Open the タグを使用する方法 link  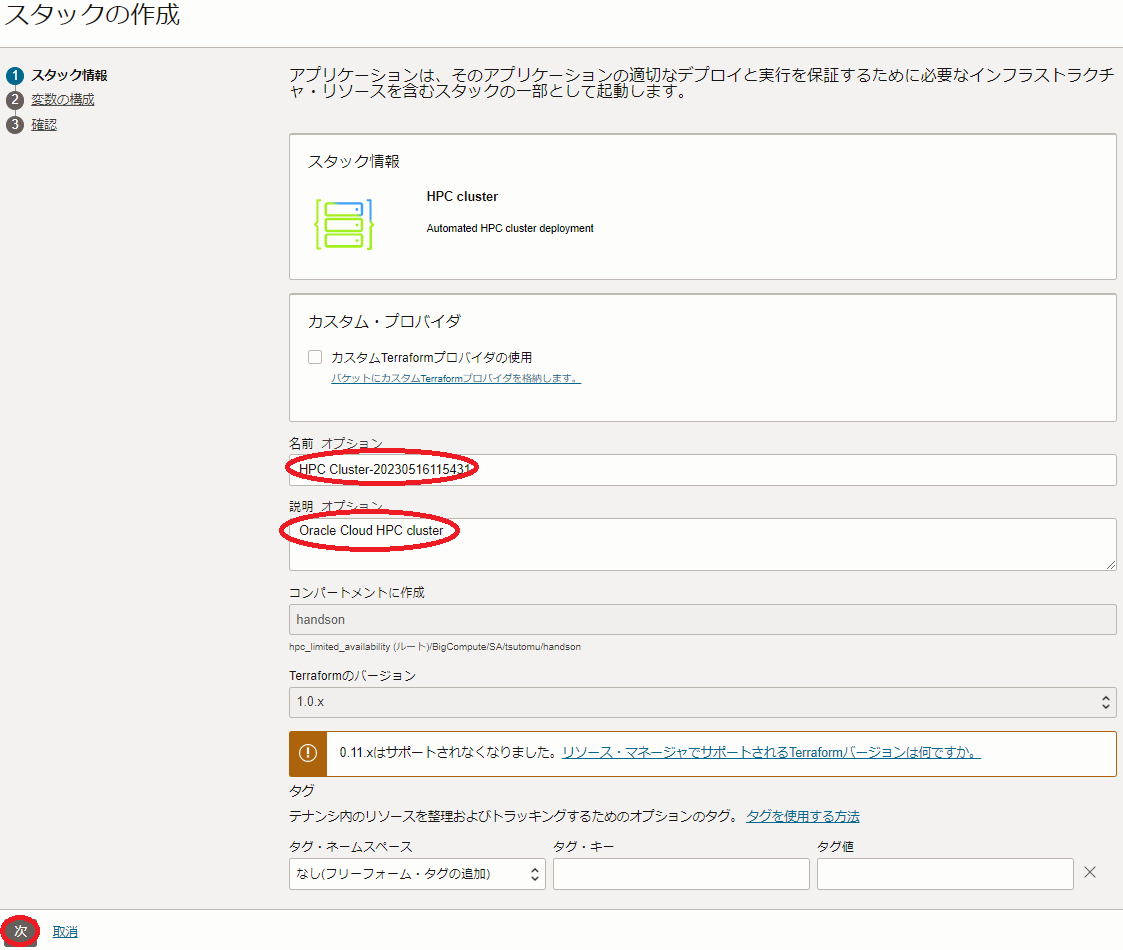tap(802, 816)
